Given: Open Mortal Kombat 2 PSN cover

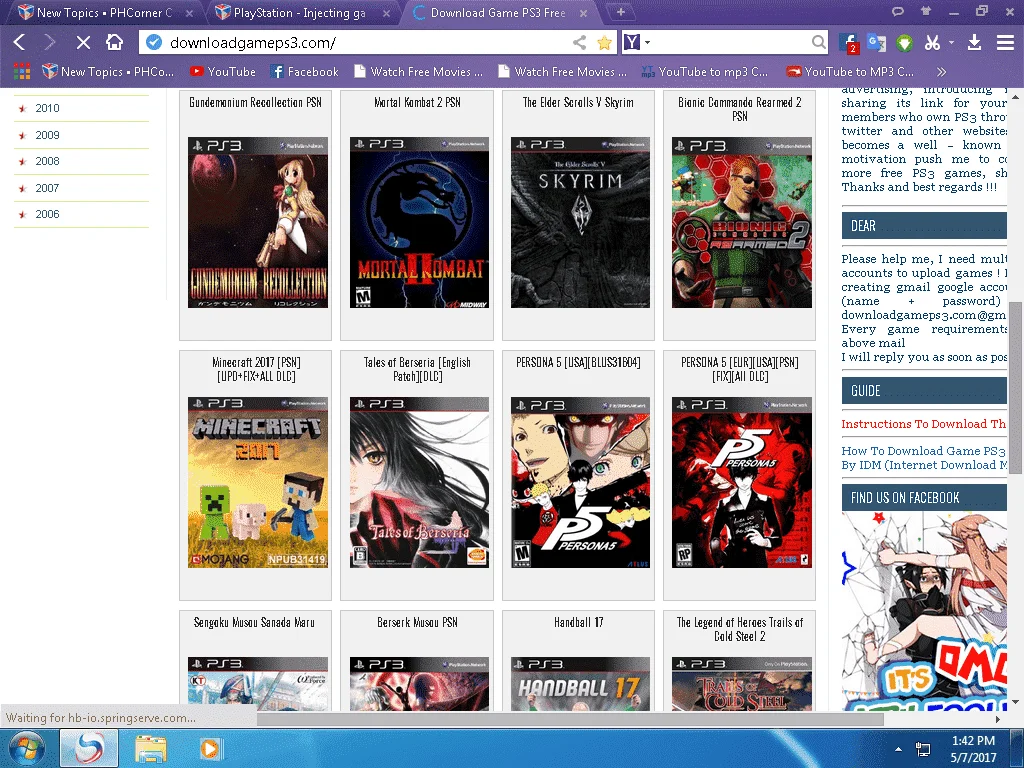Looking at the screenshot, I should 419,223.
